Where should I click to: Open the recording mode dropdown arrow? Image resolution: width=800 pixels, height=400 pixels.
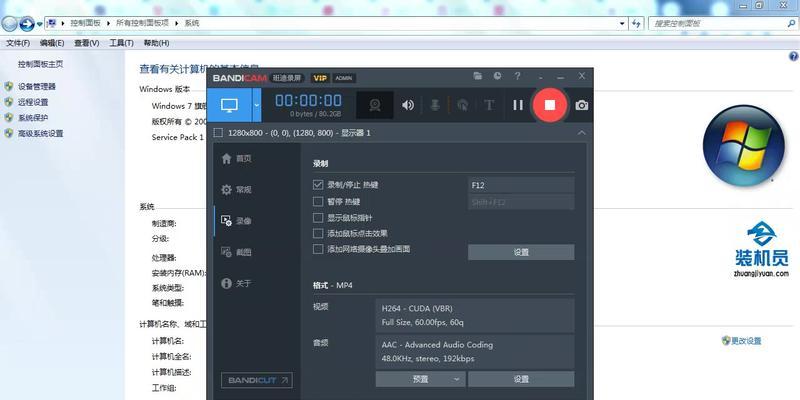click(257, 105)
